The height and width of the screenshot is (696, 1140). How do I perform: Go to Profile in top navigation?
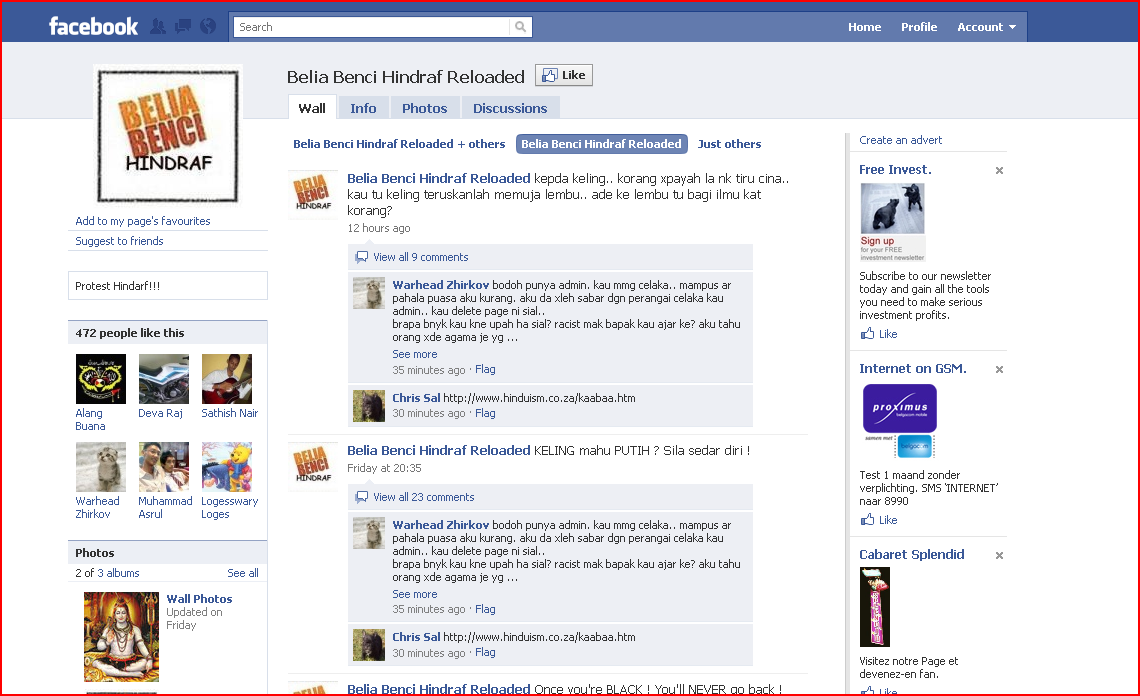[x=919, y=27]
